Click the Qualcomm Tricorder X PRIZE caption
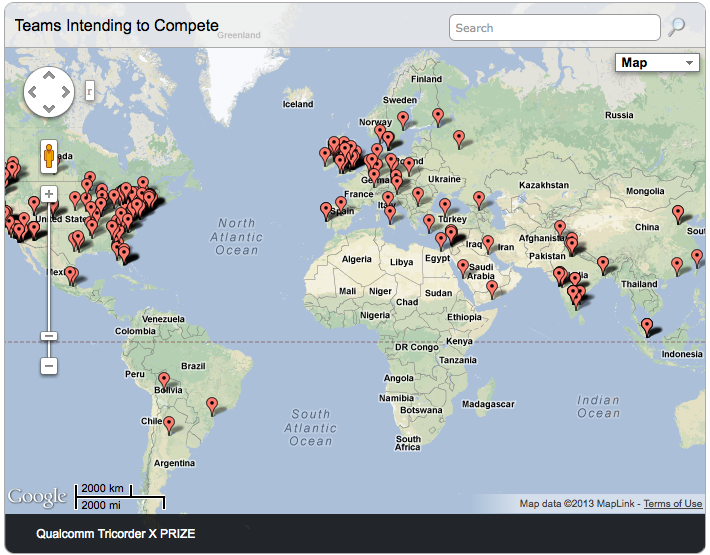The height and width of the screenshot is (555, 710). click(115, 534)
